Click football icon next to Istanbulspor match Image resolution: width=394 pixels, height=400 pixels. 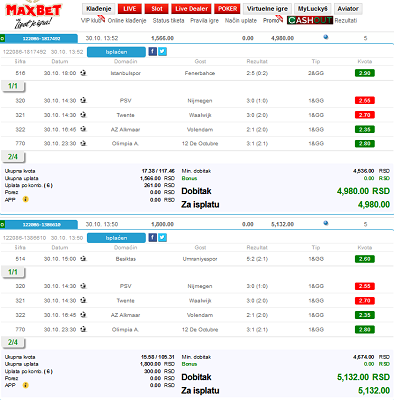pyautogui.click(x=83, y=73)
